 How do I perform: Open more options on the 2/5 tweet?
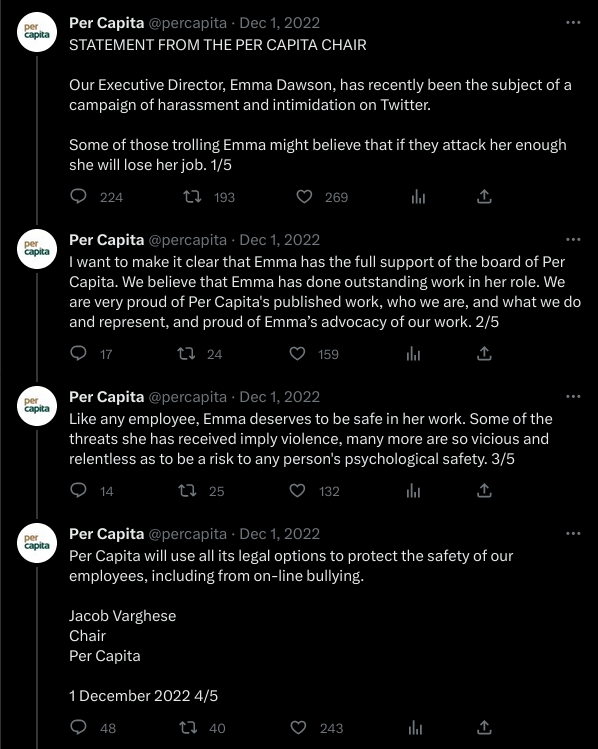pyautogui.click(x=573, y=239)
